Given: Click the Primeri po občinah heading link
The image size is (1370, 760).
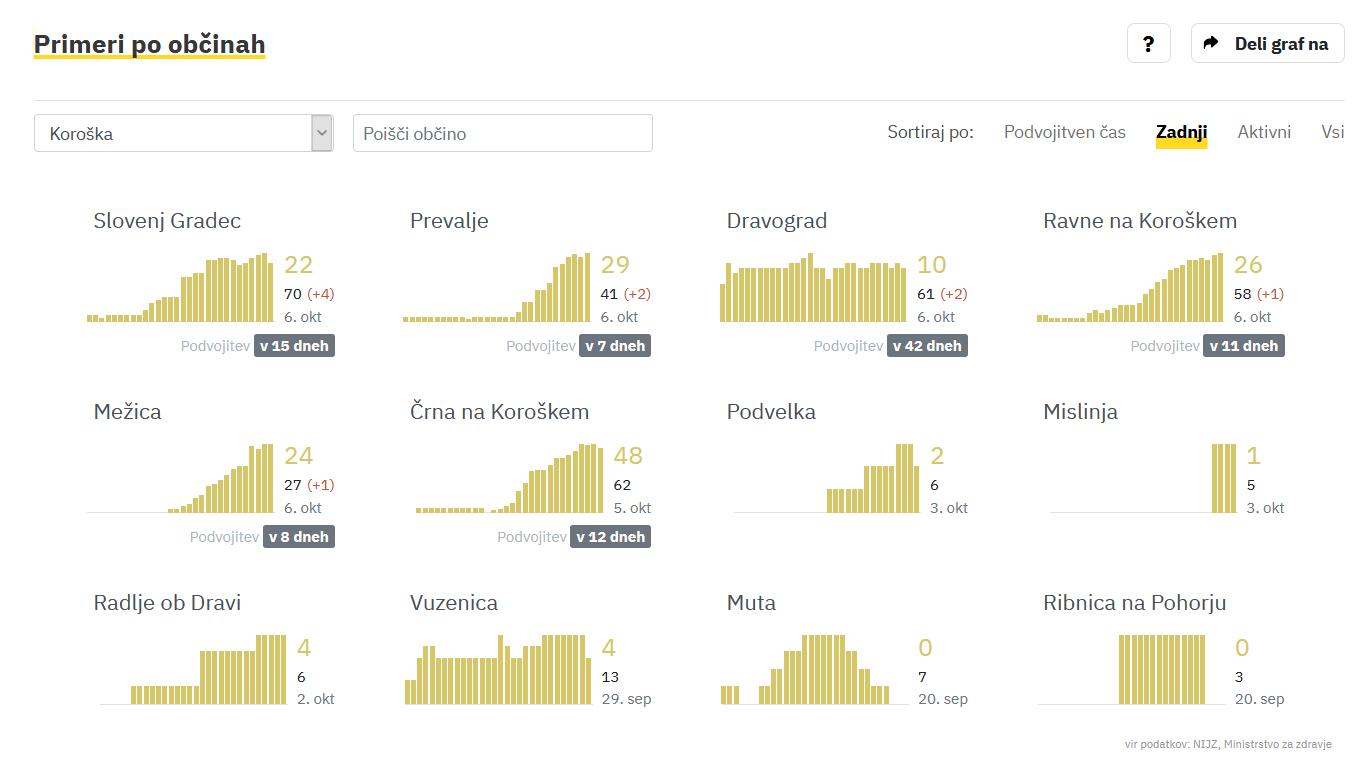Looking at the screenshot, I should (x=149, y=44).
